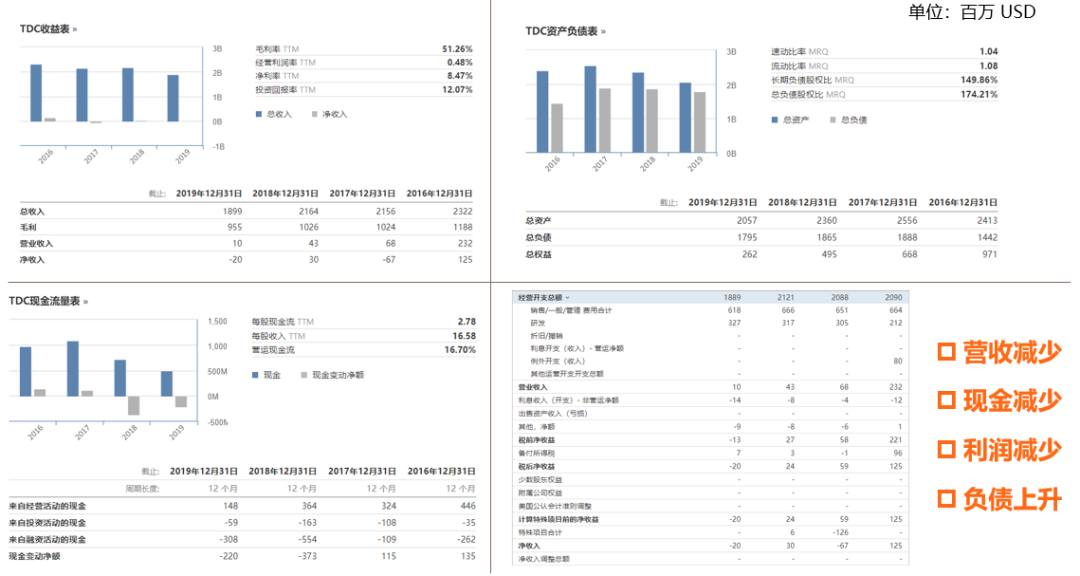
Task: Click the 2016 总收入 cell 2322
Action: pos(463,212)
